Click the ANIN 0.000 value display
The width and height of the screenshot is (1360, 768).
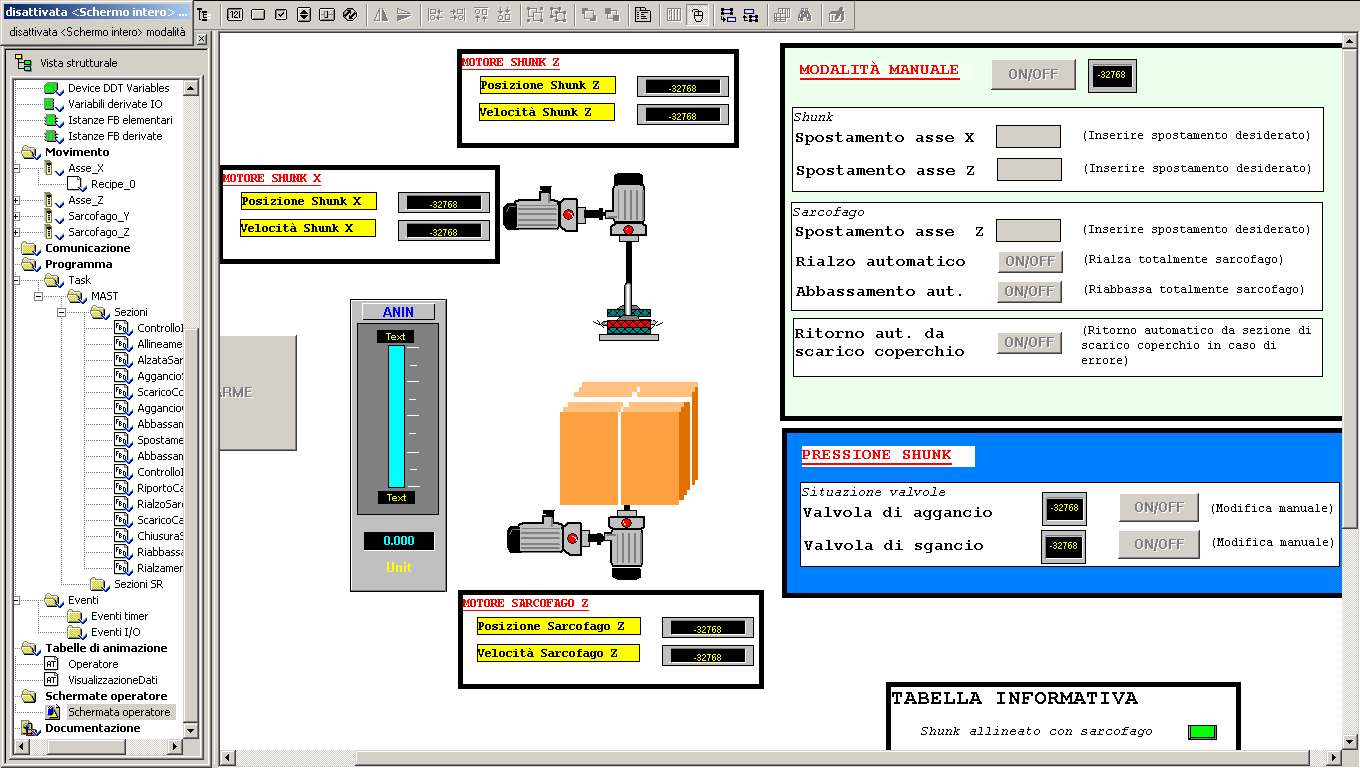tap(399, 541)
